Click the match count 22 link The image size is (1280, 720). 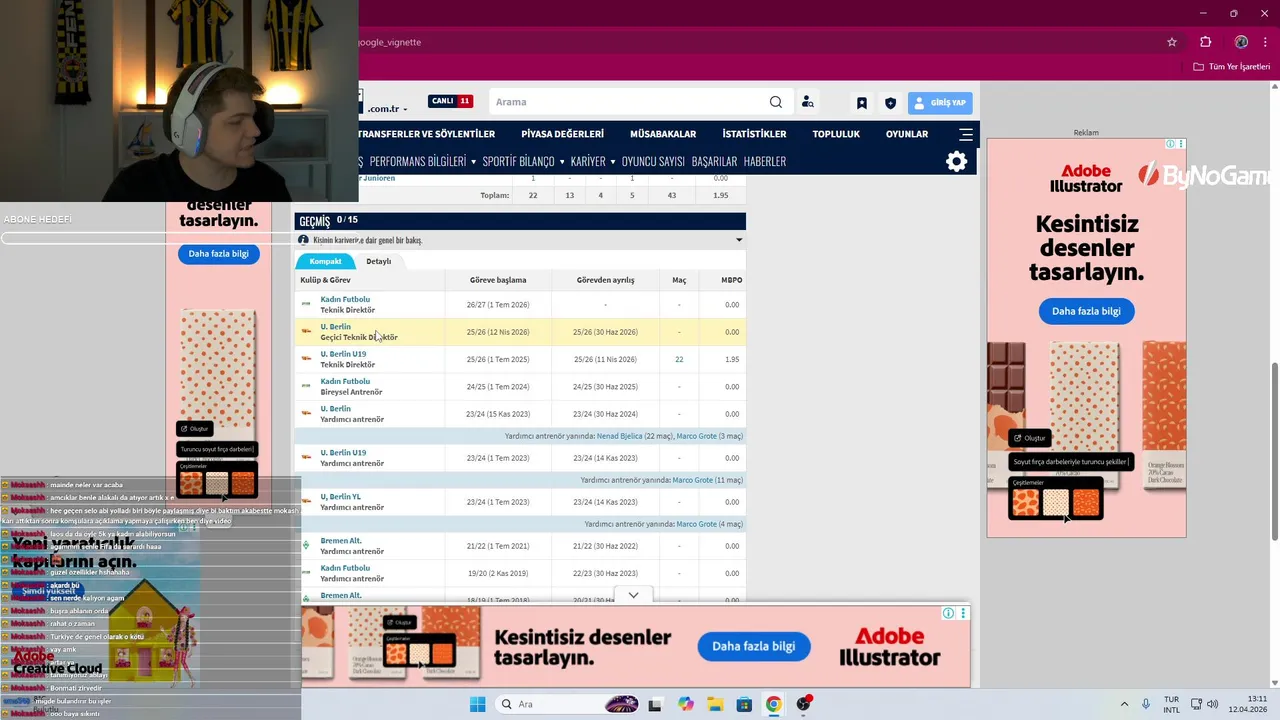coord(679,359)
